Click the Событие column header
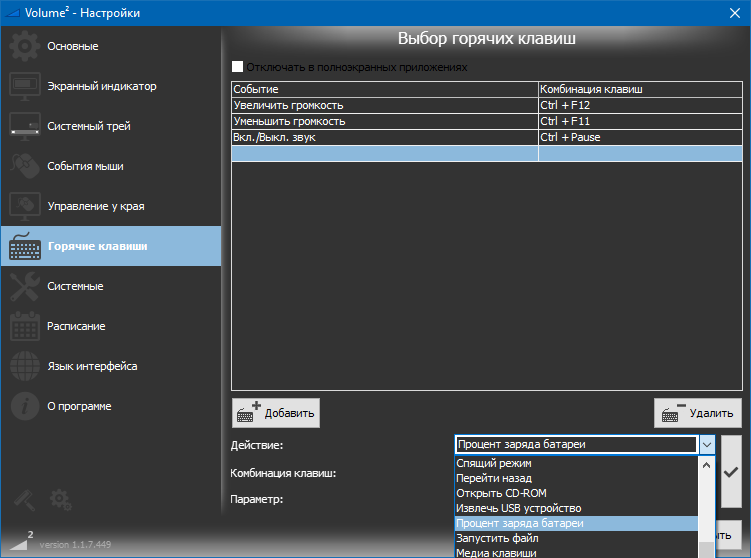This screenshot has height=558, width=751. (x=385, y=89)
